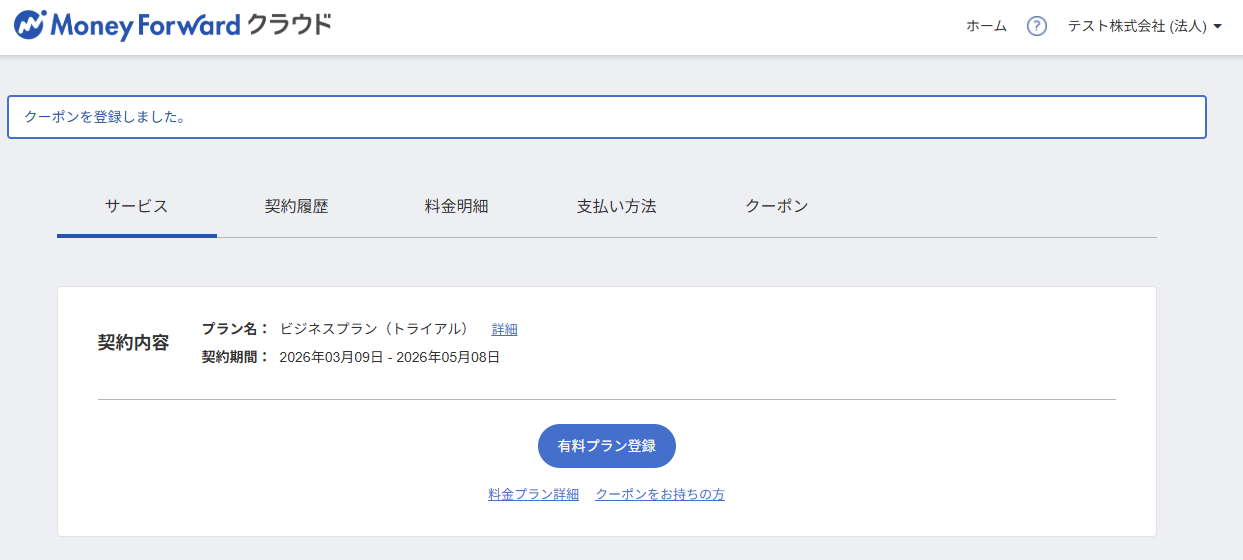Open the クーポン tab

click(x=776, y=207)
